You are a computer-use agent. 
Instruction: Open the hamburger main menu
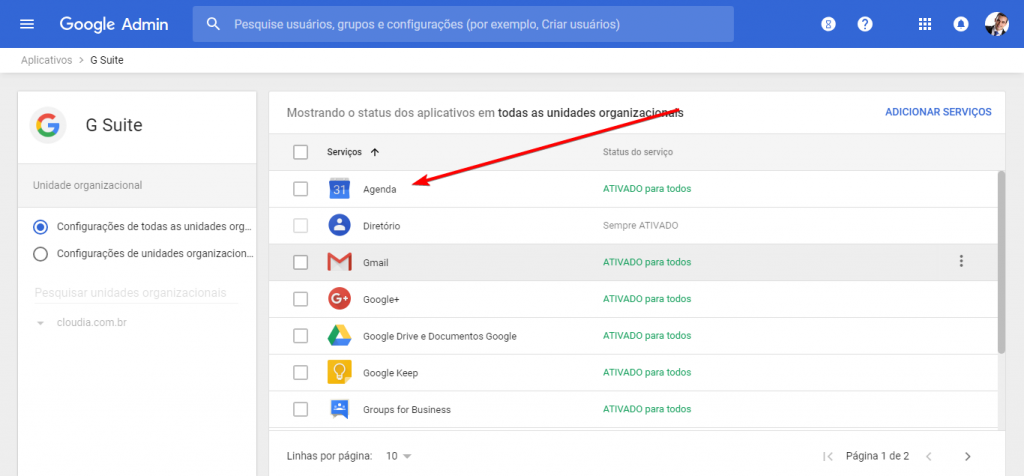click(x=27, y=24)
